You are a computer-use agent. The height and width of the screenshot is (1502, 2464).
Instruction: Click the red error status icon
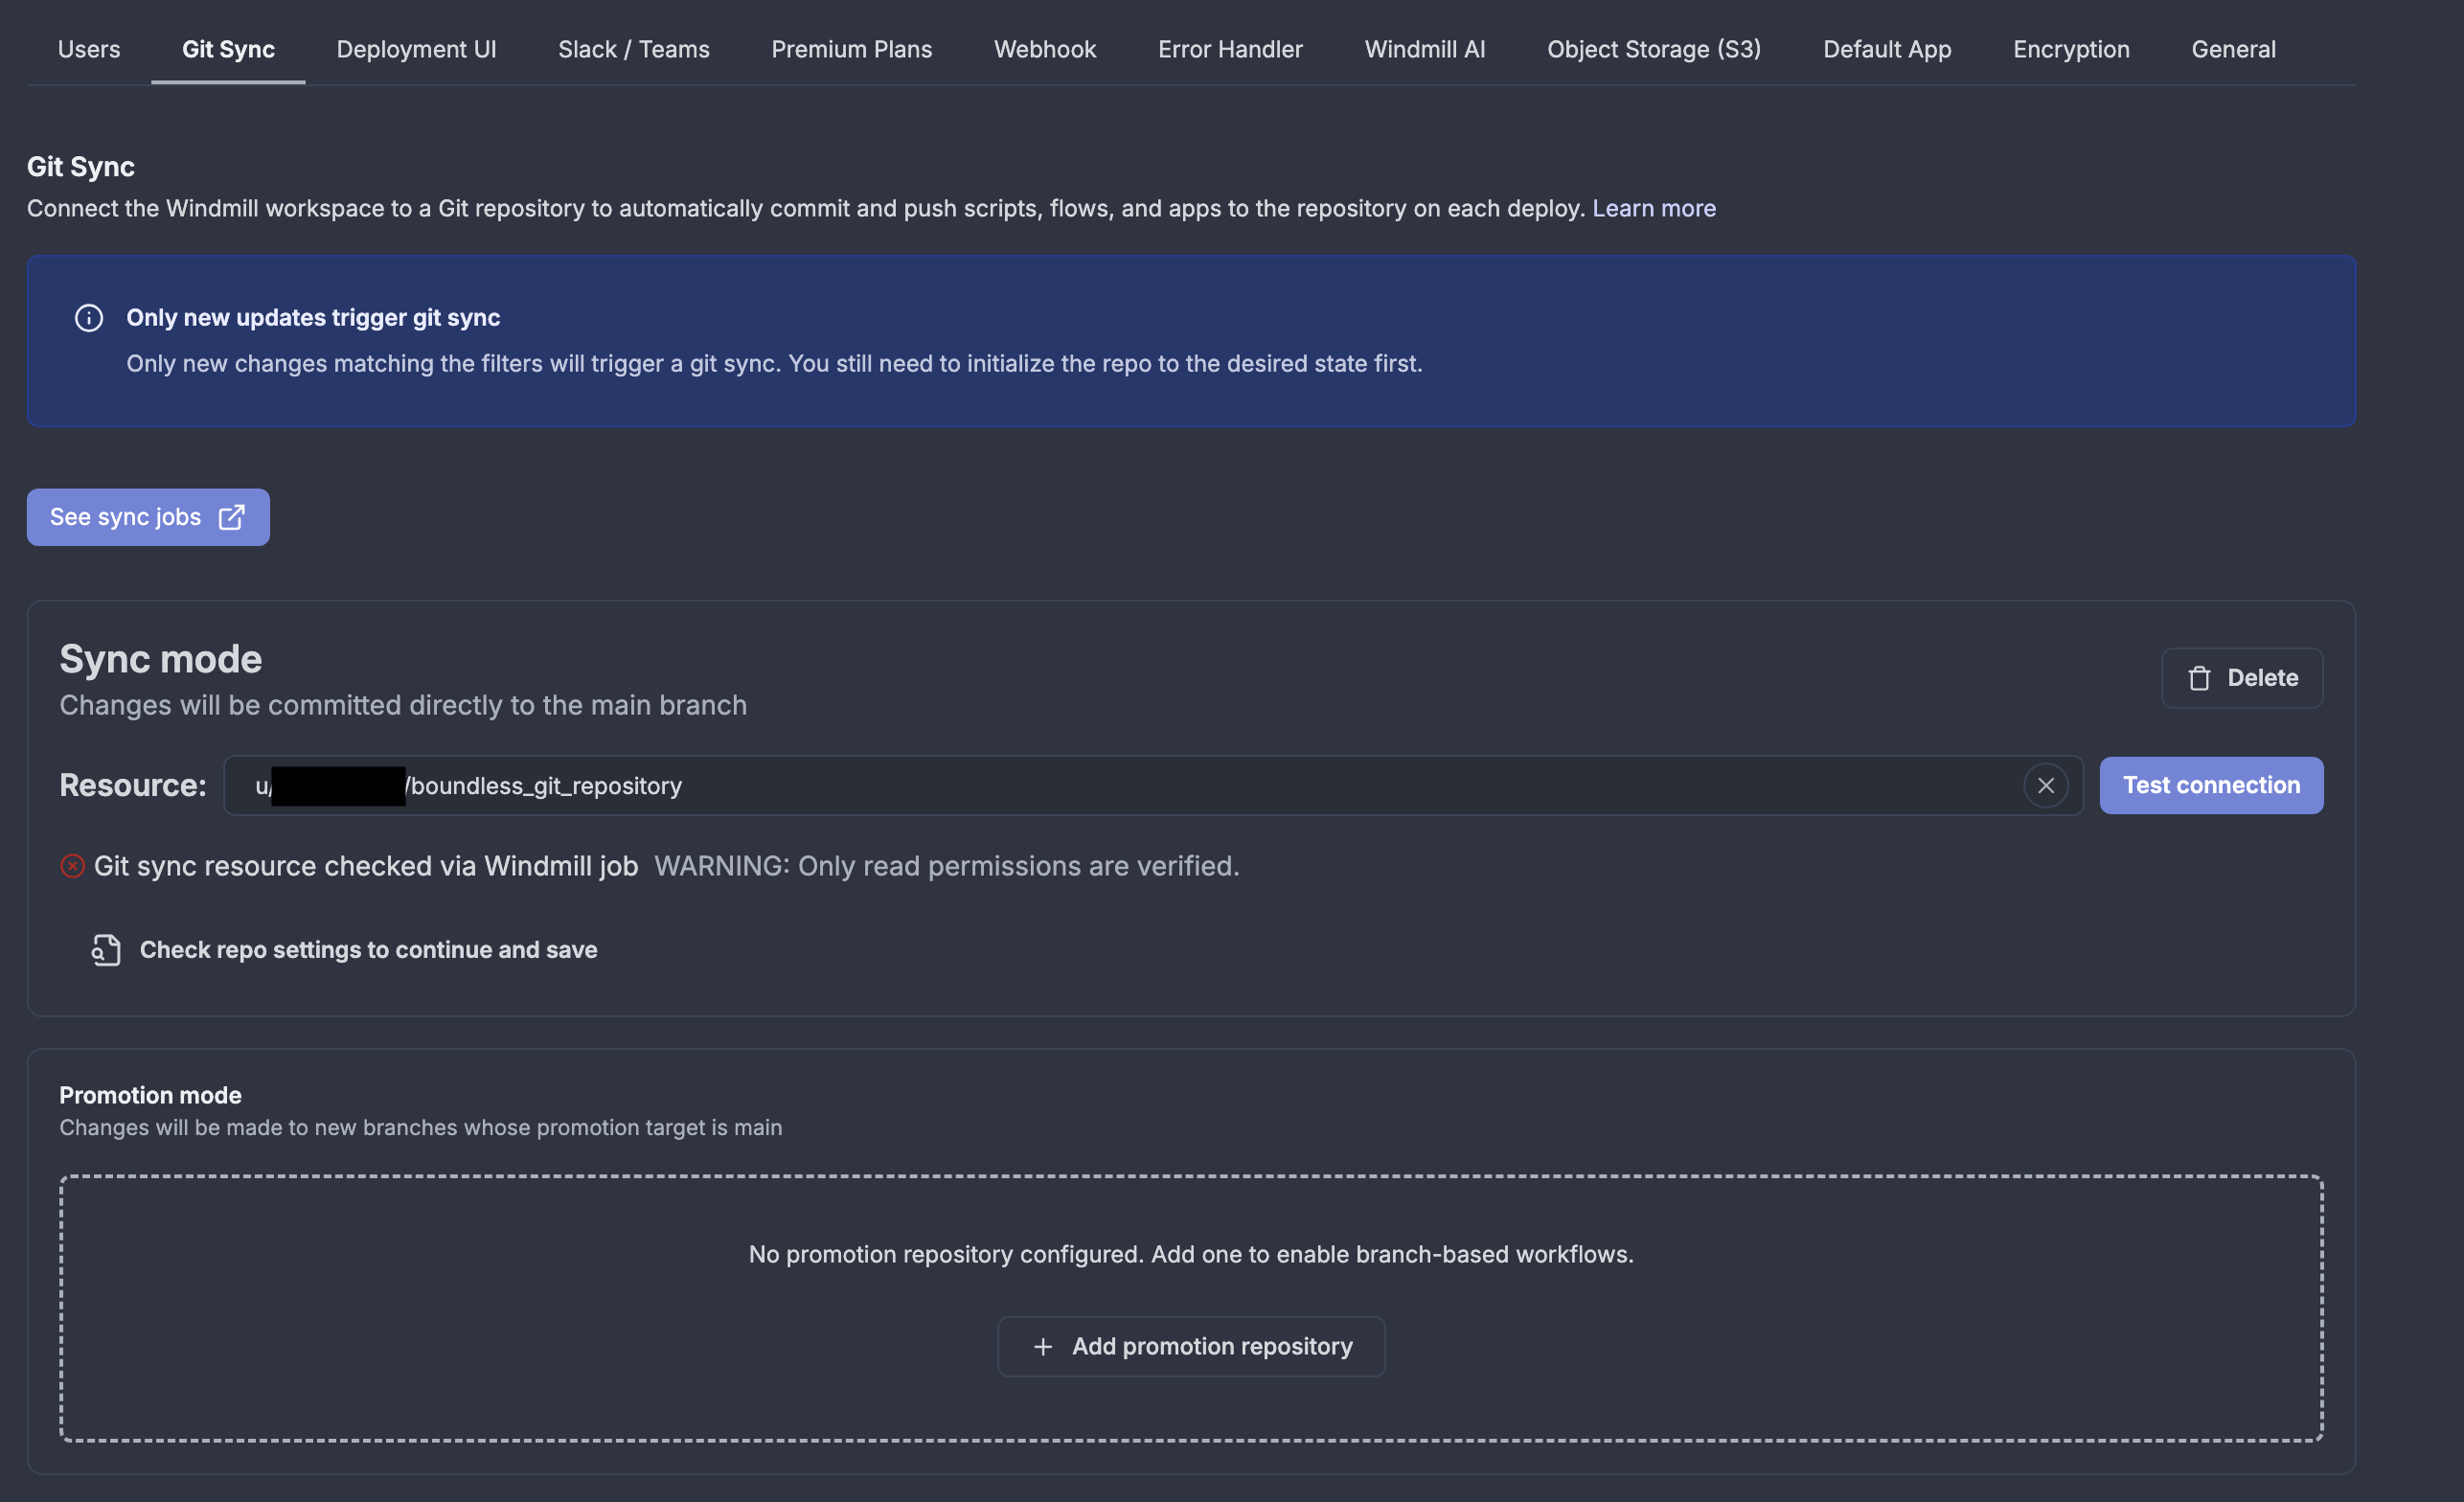coord(72,866)
